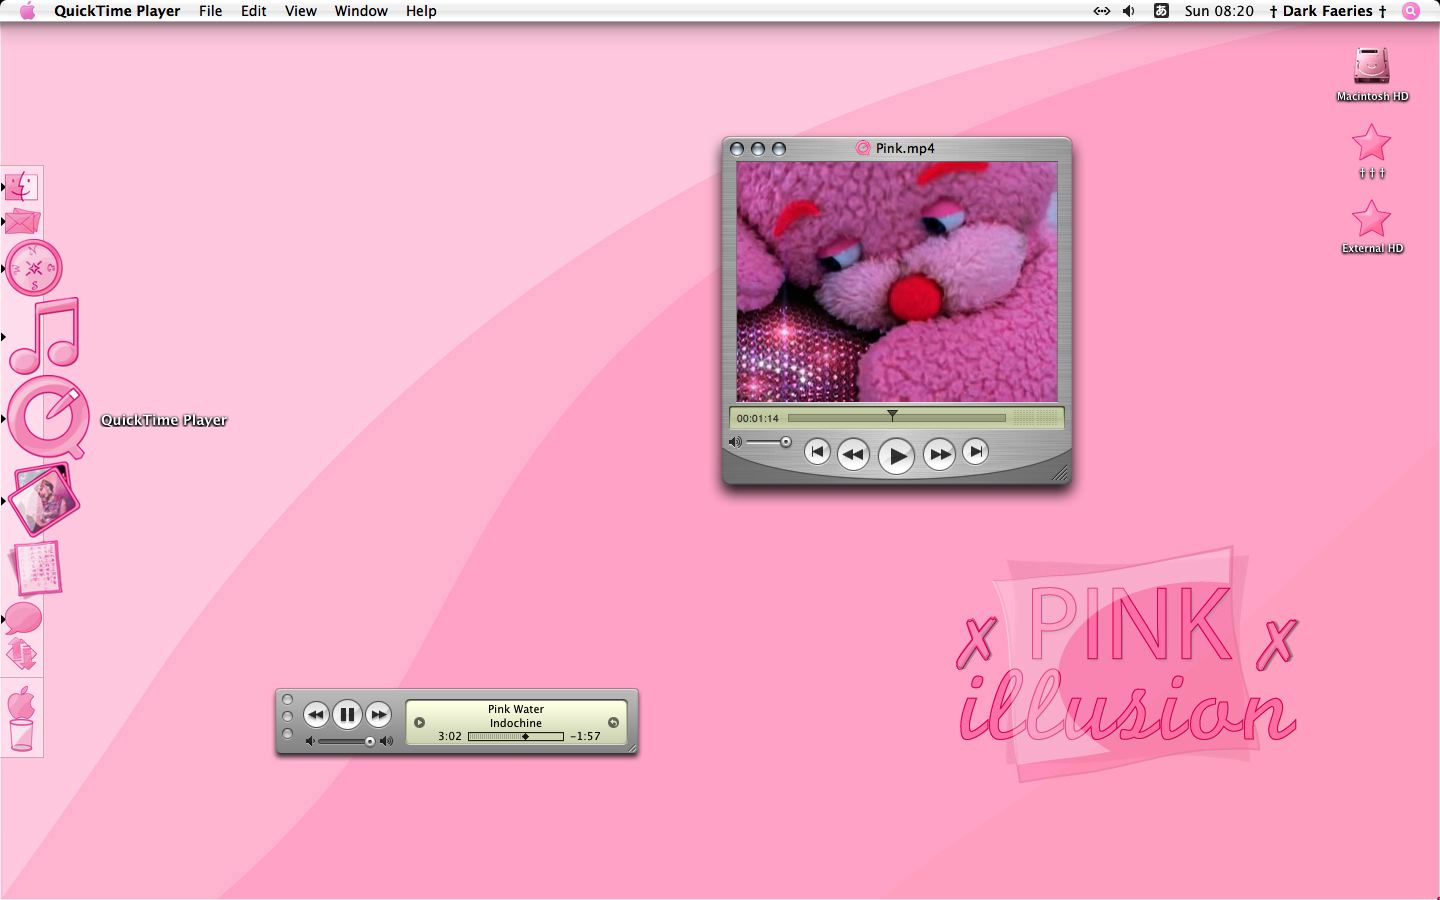Click the Pink.mp4 title bar proxy icon
This screenshot has height=900, width=1440.
click(x=863, y=148)
